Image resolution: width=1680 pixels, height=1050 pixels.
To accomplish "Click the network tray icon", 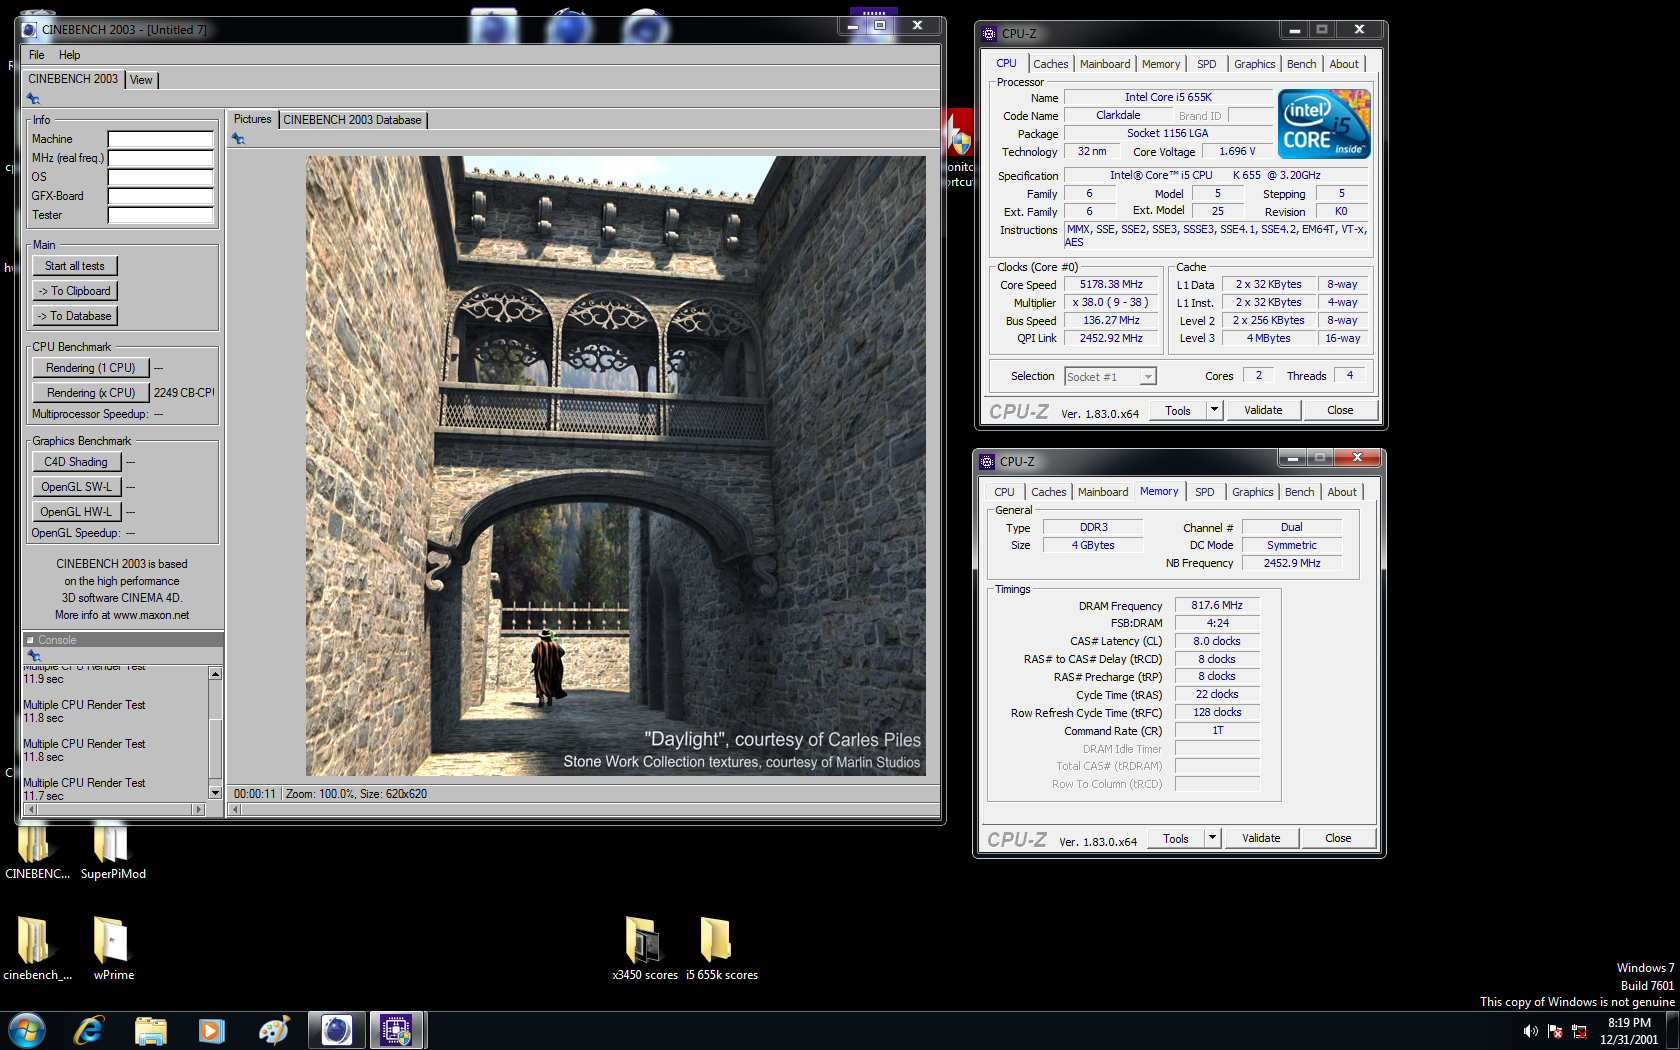I will [1580, 1031].
